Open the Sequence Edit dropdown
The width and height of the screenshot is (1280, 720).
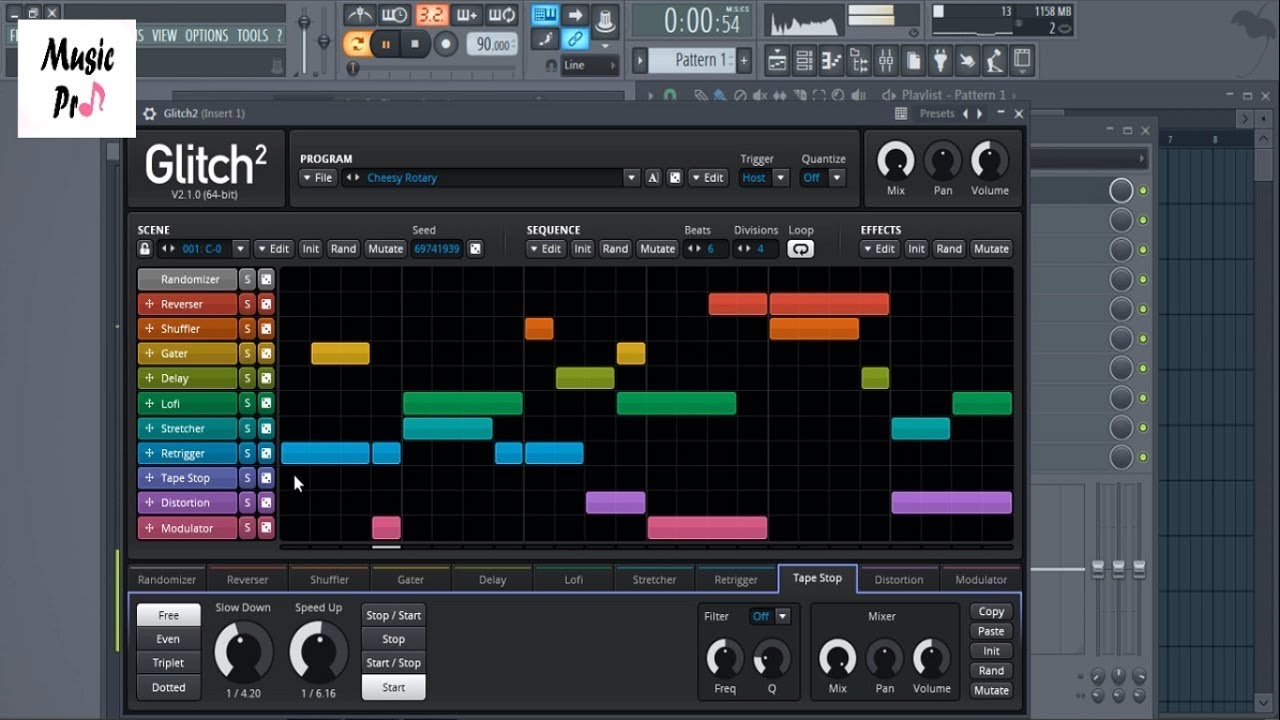tap(546, 249)
